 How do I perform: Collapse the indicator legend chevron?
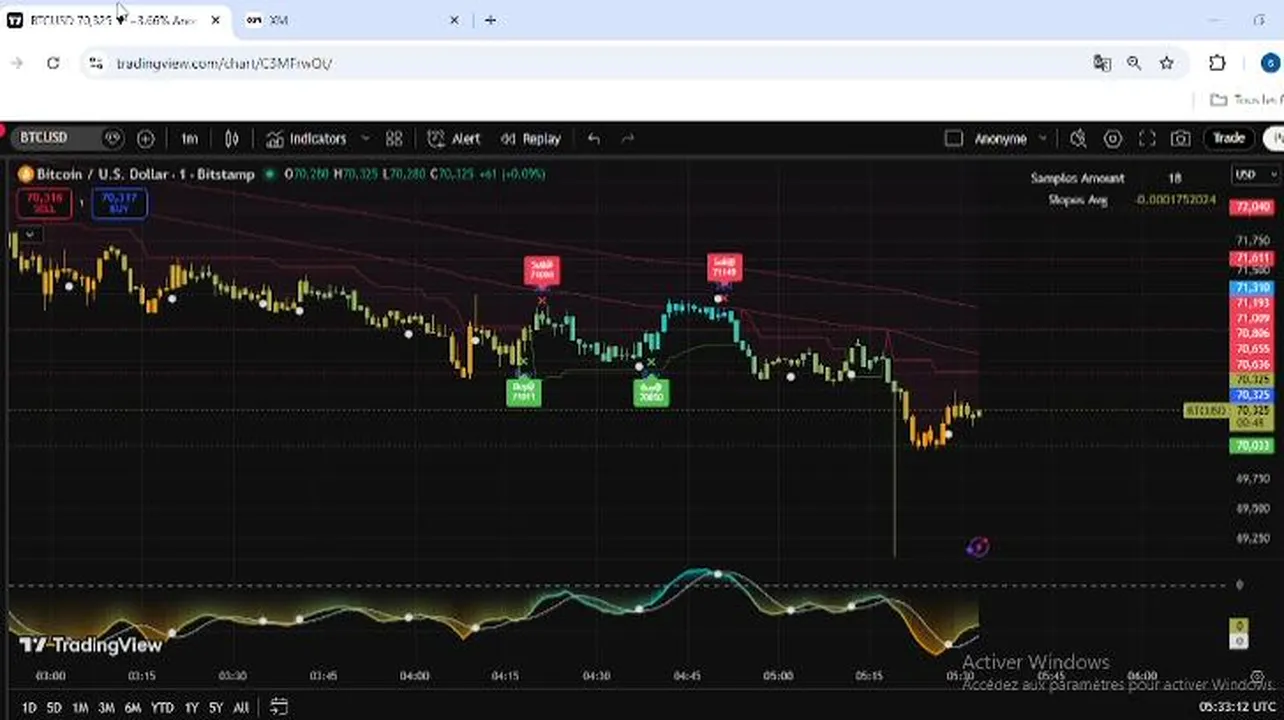(x=30, y=234)
